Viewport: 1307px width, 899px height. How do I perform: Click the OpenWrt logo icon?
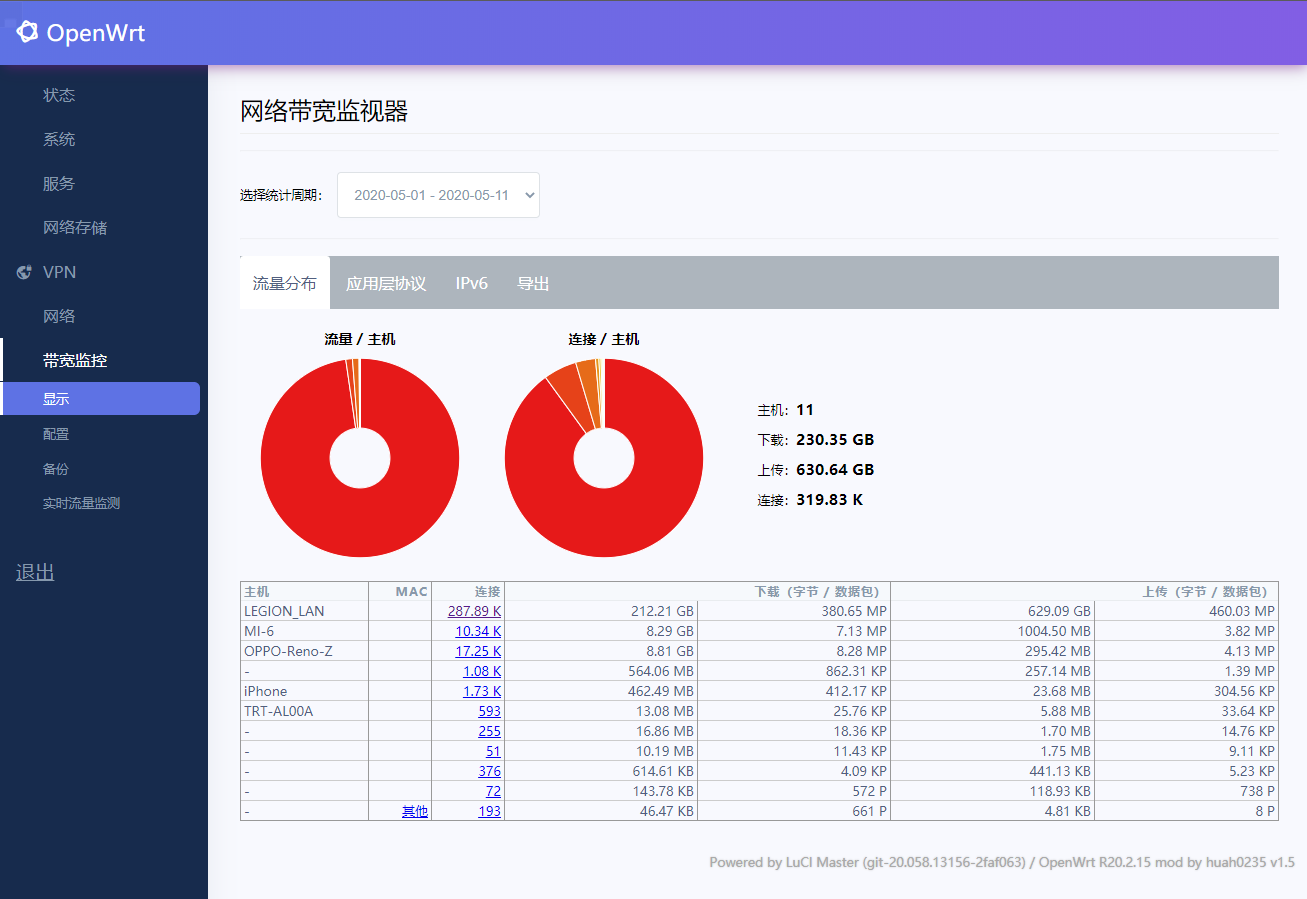pyautogui.click(x=27, y=32)
